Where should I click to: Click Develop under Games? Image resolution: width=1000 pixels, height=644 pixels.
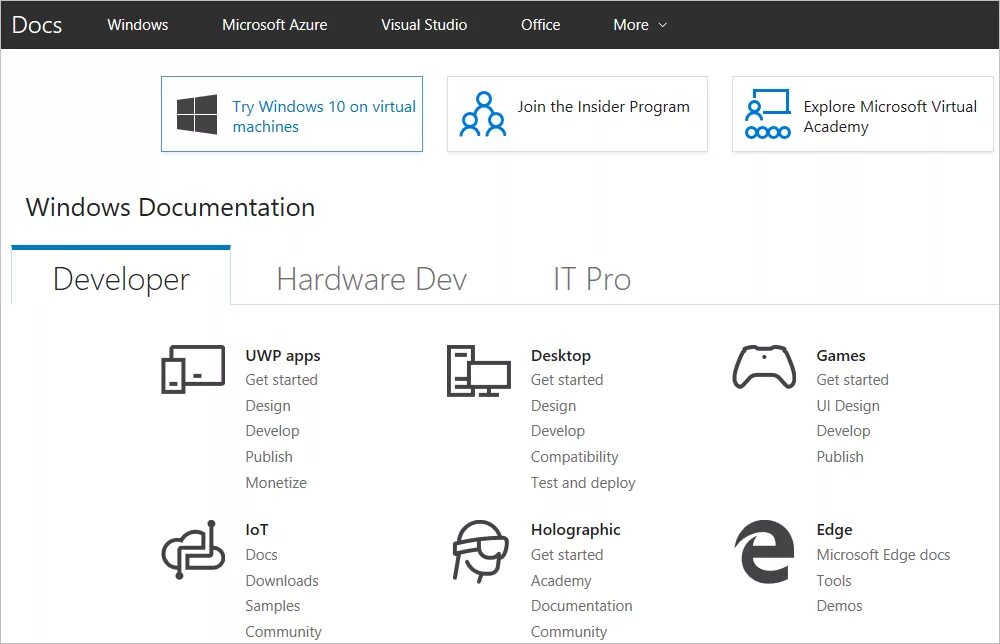[x=843, y=431]
